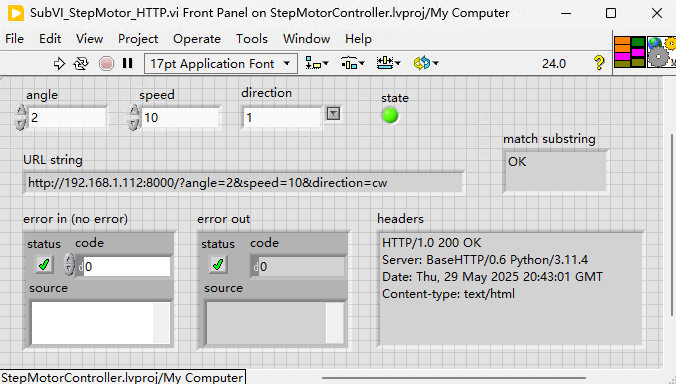
Task: Click the yellow context help question mark
Action: pos(599,63)
